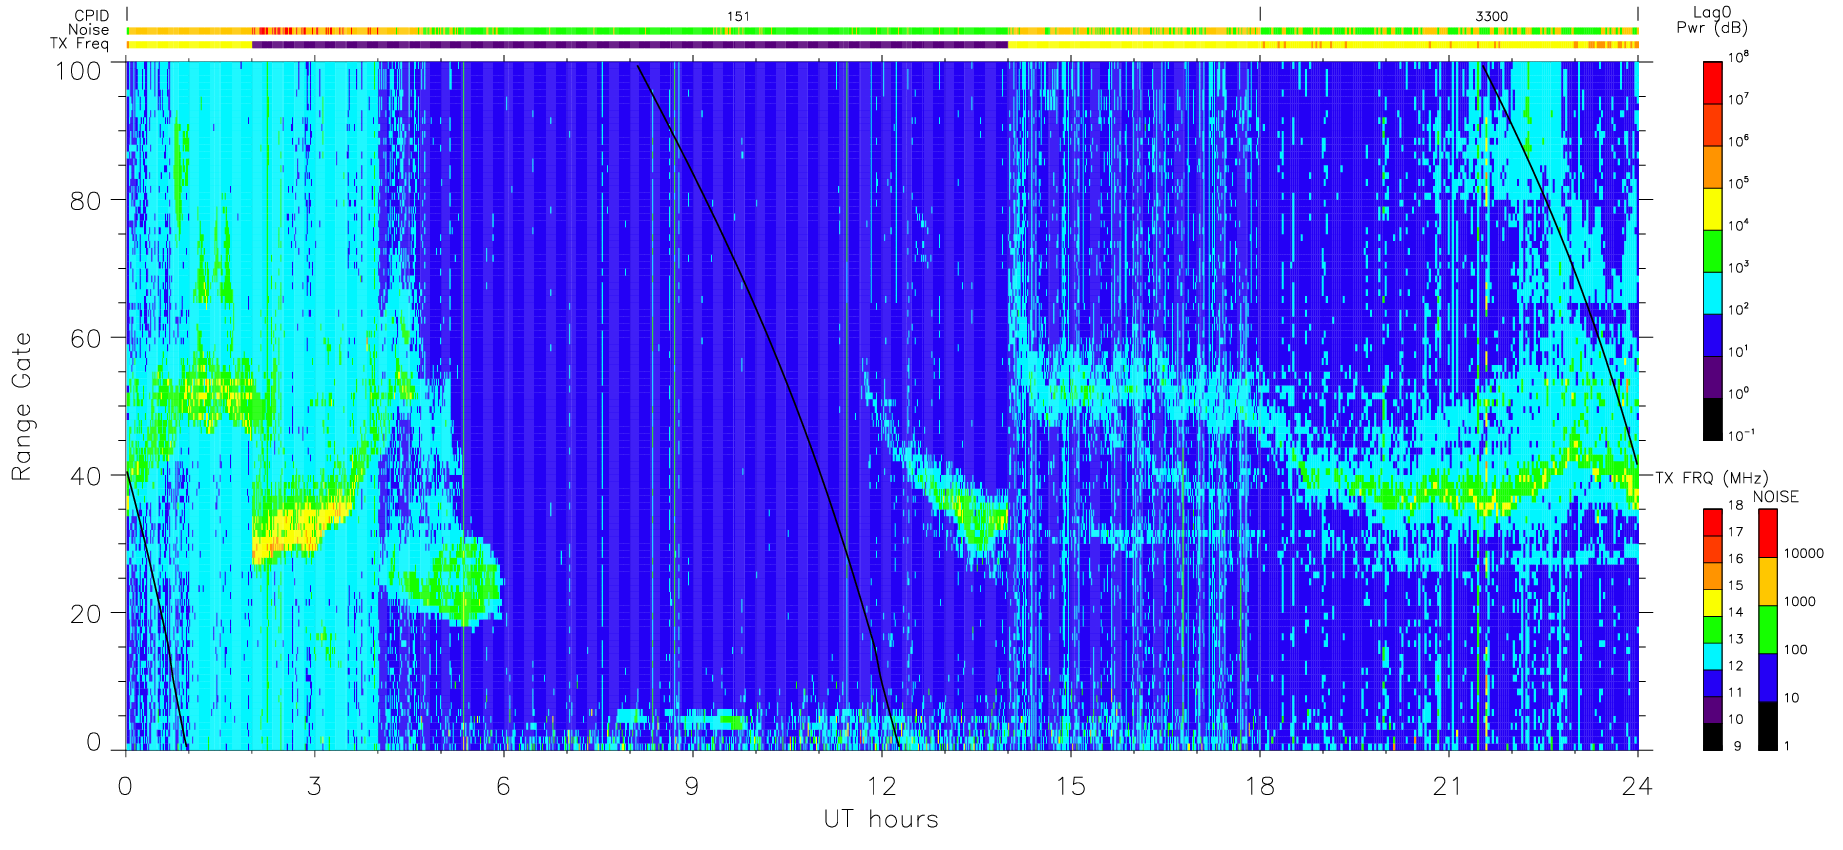Image resolution: width=1843 pixels, height=850 pixels.
Task: Select the "Noise" label beside the top strip
Action: [x=88, y=30]
